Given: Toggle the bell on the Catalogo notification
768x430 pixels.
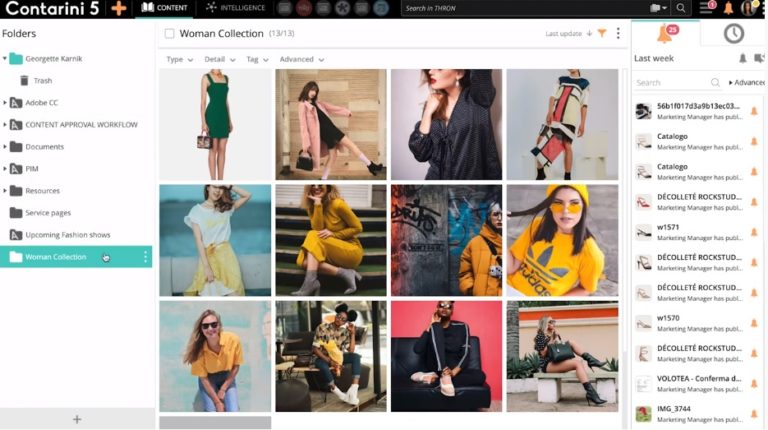Looking at the screenshot, I should click(x=754, y=141).
